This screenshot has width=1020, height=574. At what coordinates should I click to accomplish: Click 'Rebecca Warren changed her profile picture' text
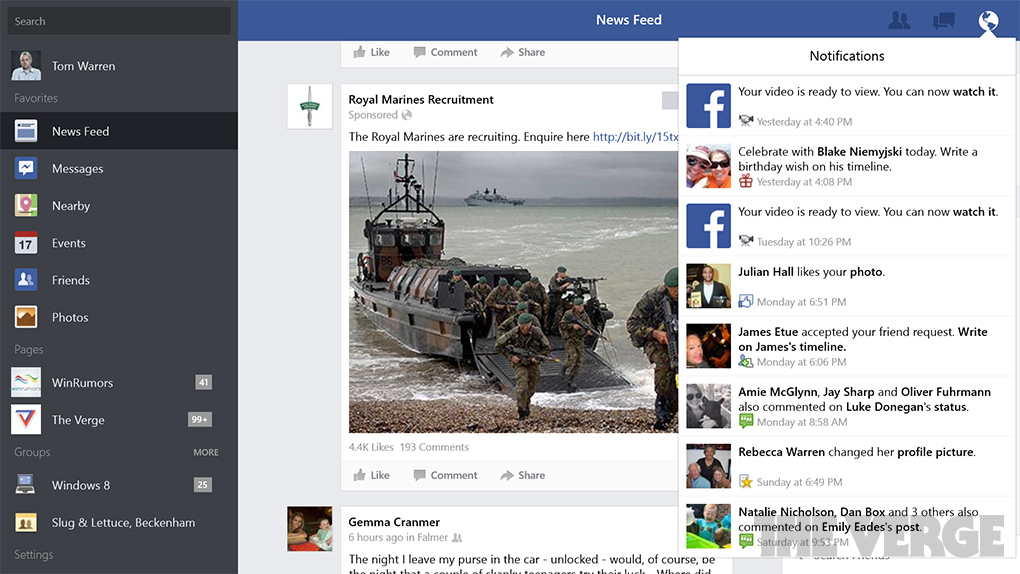(857, 452)
